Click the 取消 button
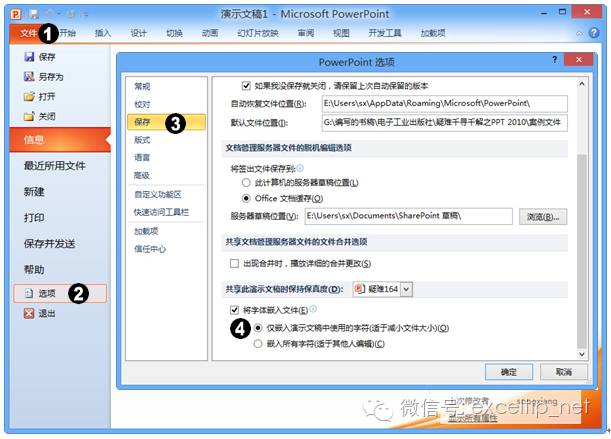611x439 pixels. coord(563,372)
